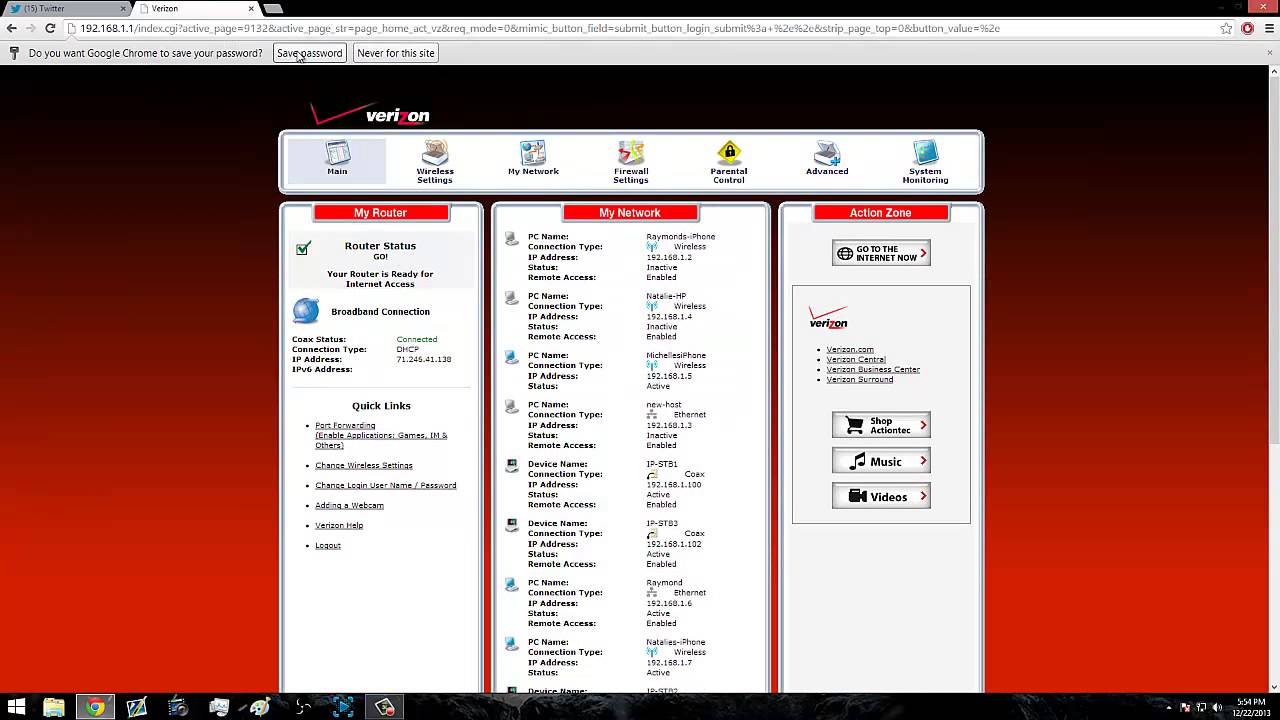The height and width of the screenshot is (720, 1280).
Task: Open Parental Control page
Action: [x=728, y=162]
